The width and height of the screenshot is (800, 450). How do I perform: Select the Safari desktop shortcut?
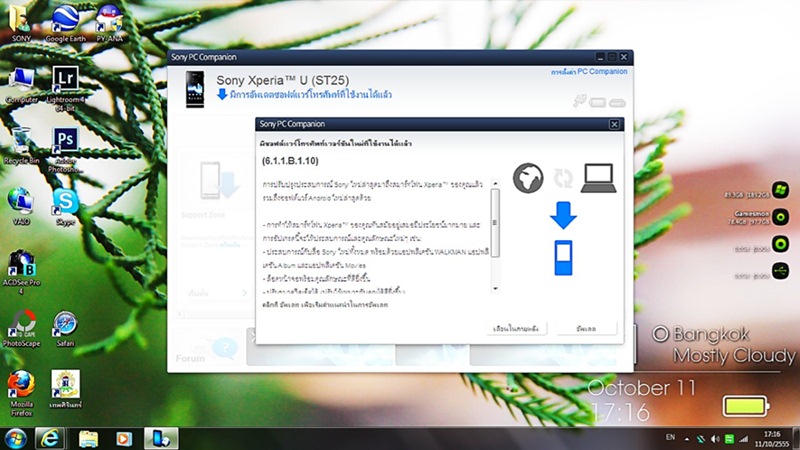(x=65, y=329)
